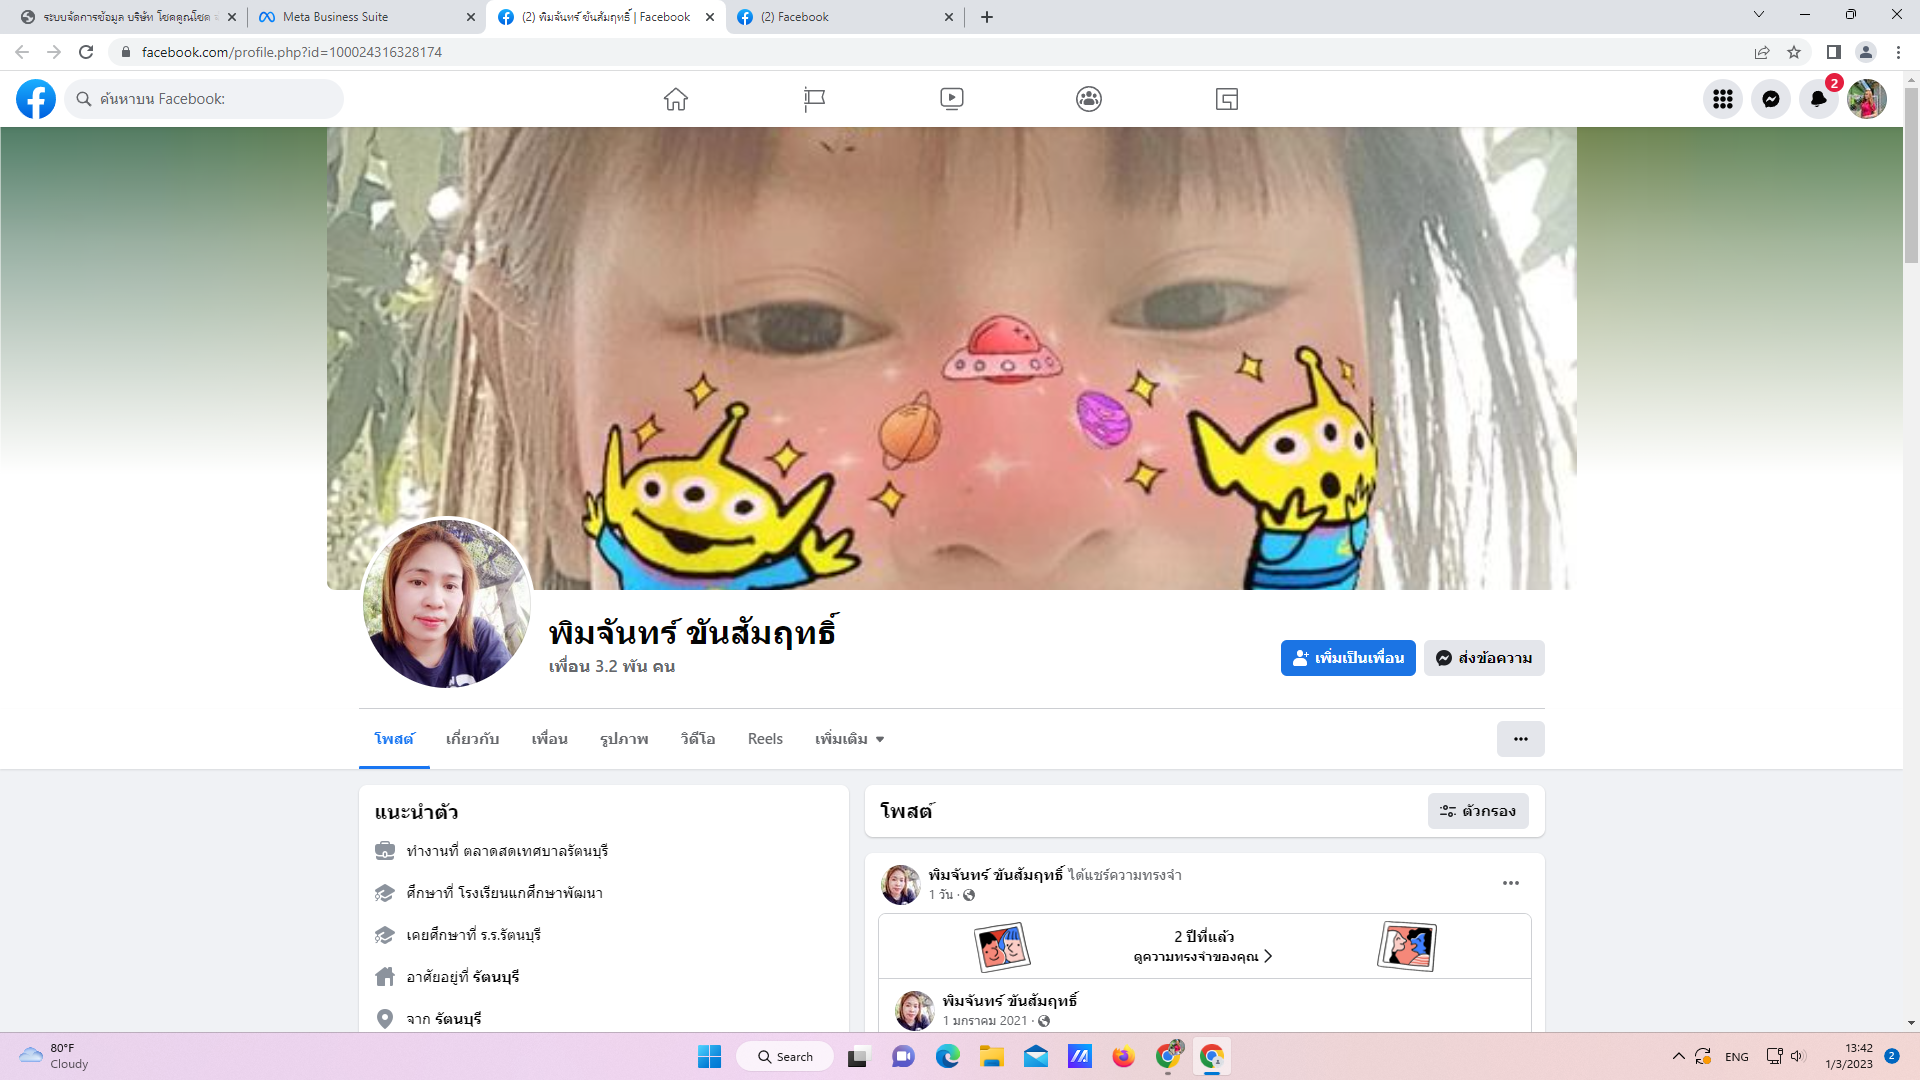1920x1080 pixels.
Task: Open profile three-dot options button
Action: click(x=1520, y=739)
